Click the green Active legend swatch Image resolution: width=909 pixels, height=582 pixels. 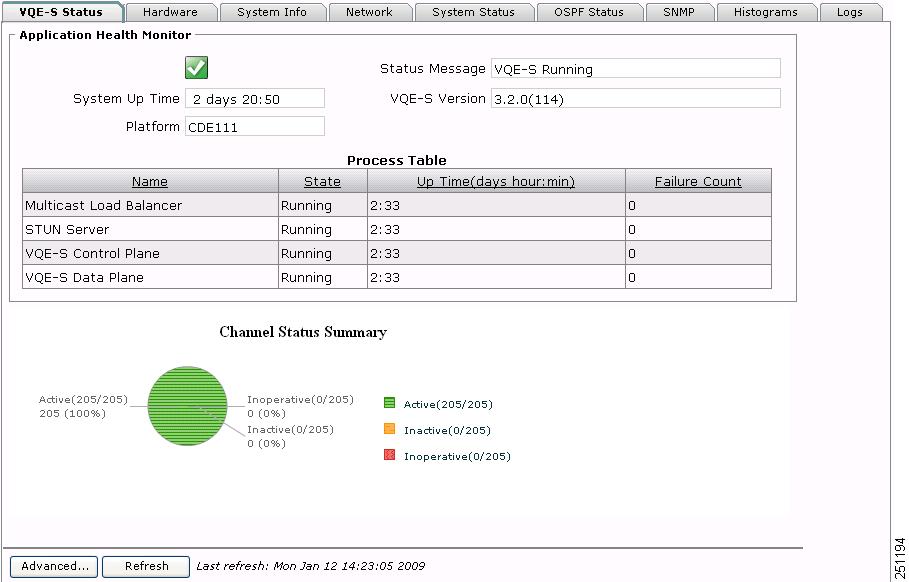(390, 402)
